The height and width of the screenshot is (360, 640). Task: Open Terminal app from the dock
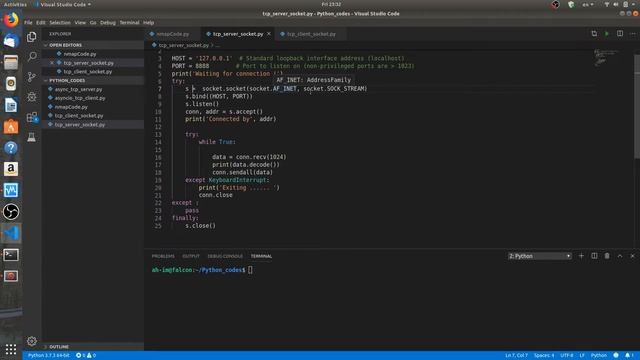[x=11, y=255]
